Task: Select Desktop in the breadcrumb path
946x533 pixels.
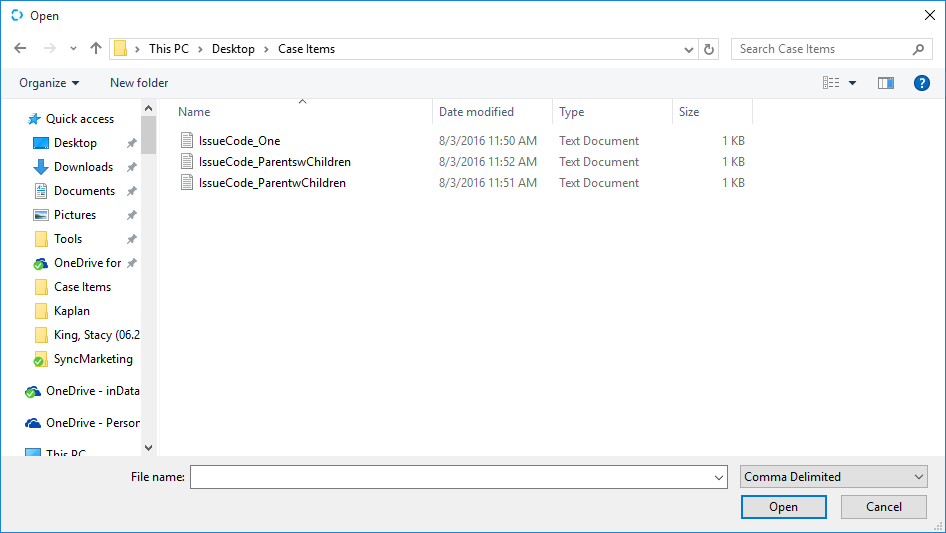Action: coord(233,49)
